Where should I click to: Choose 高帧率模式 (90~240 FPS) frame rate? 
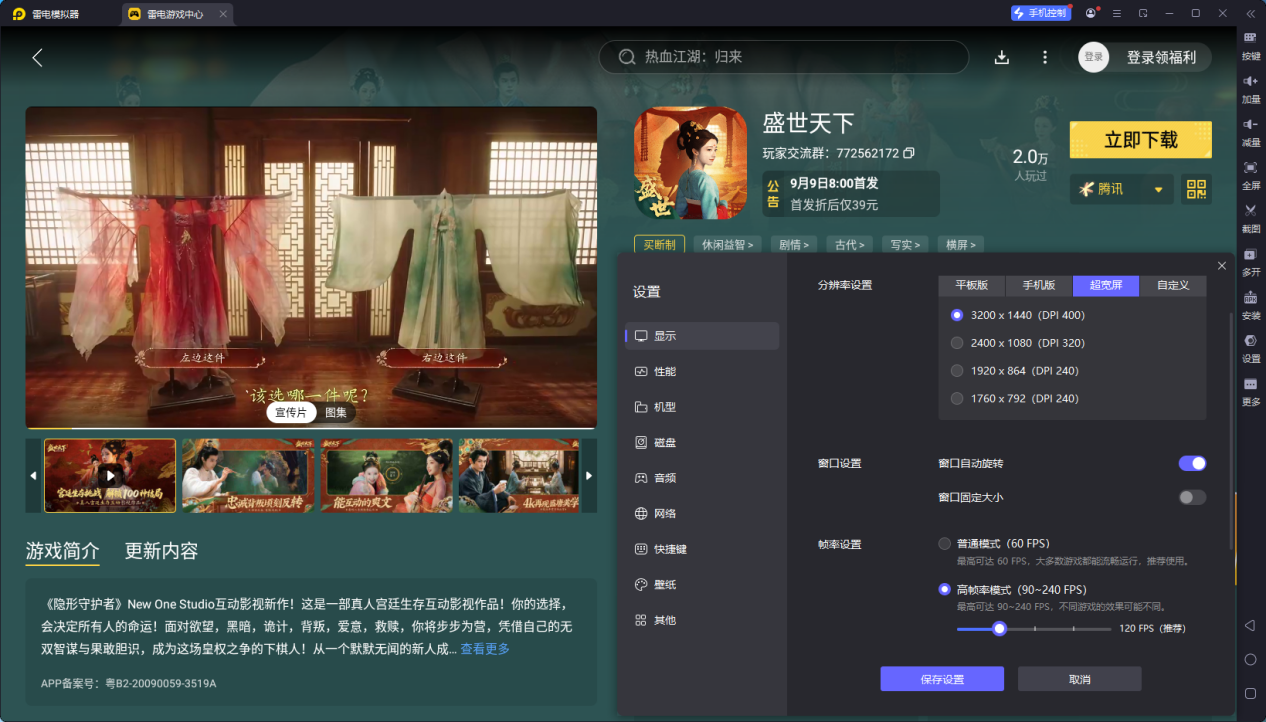coord(945,590)
